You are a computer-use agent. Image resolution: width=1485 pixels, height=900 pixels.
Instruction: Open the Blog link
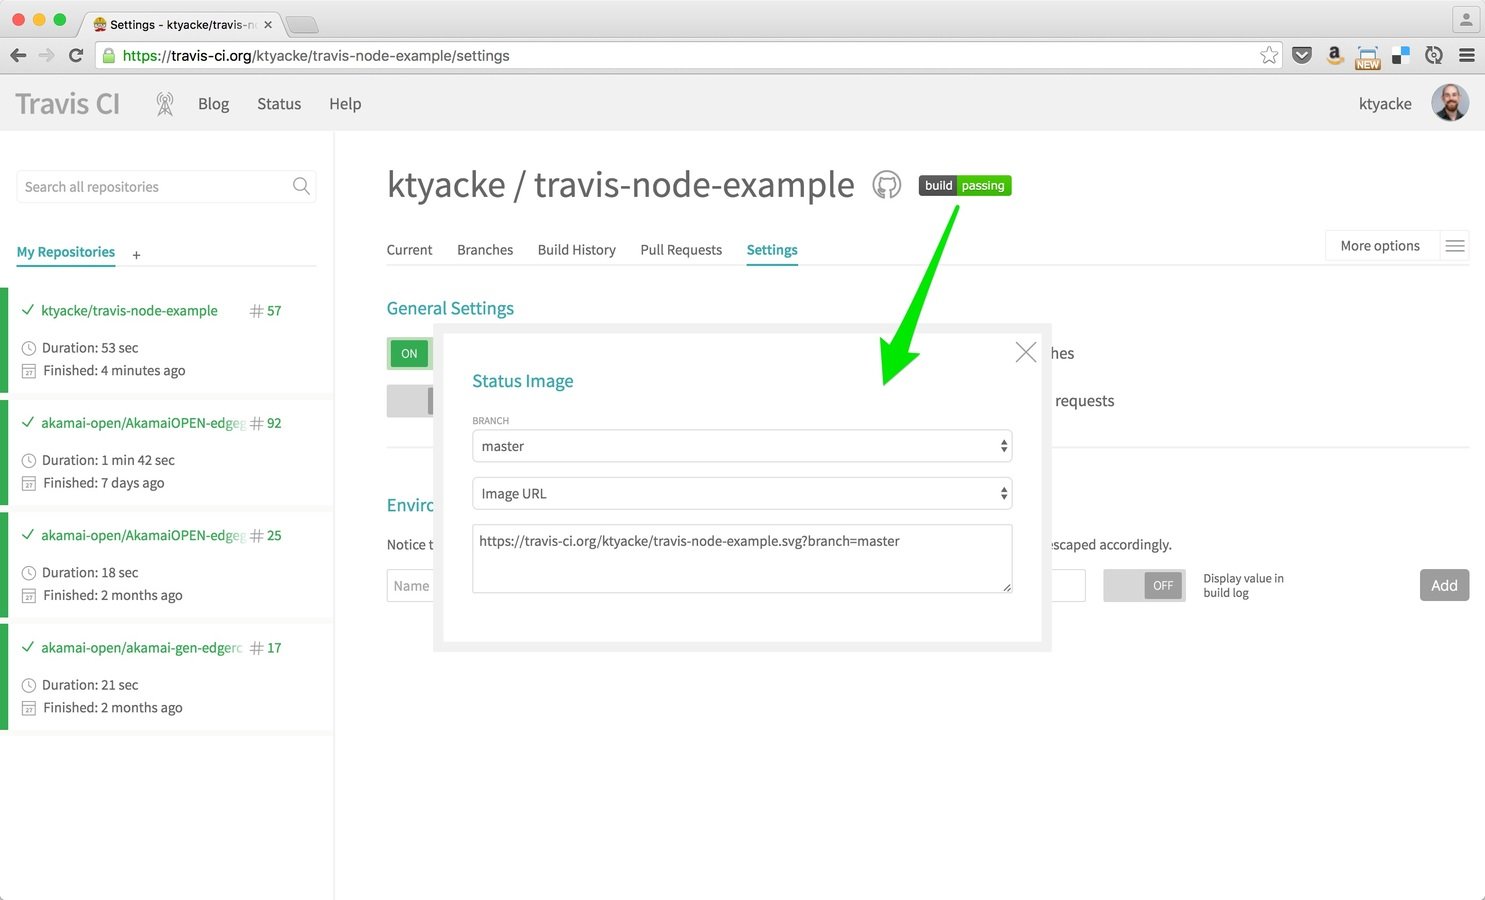(213, 104)
